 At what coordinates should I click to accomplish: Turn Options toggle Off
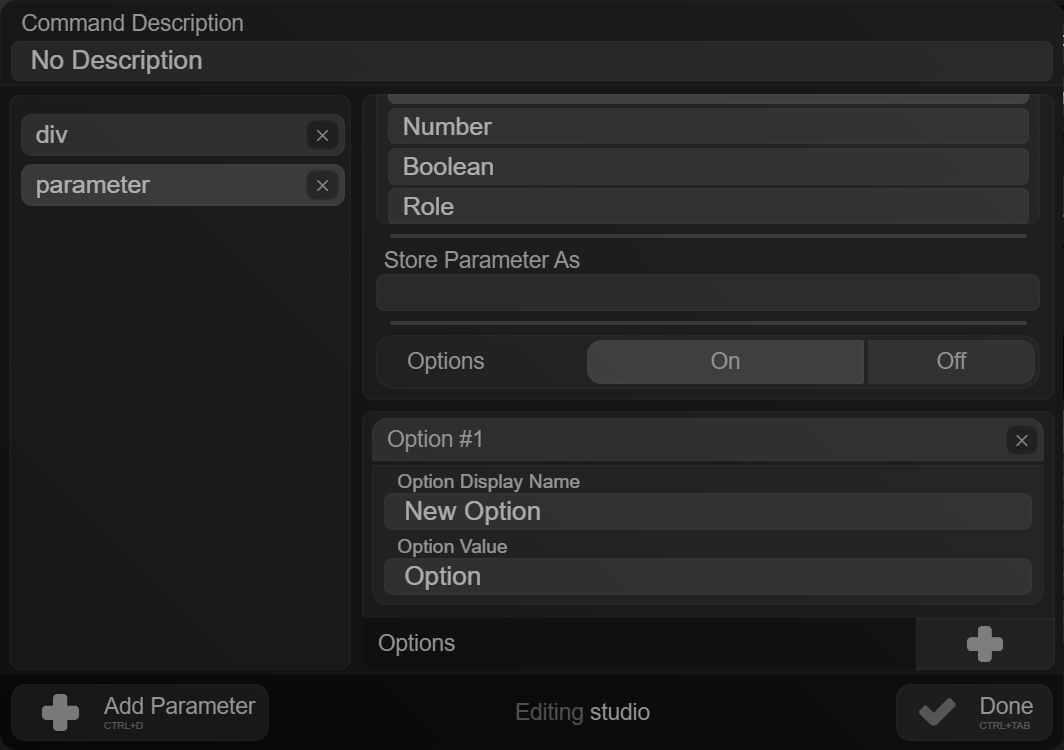pos(950,361)
